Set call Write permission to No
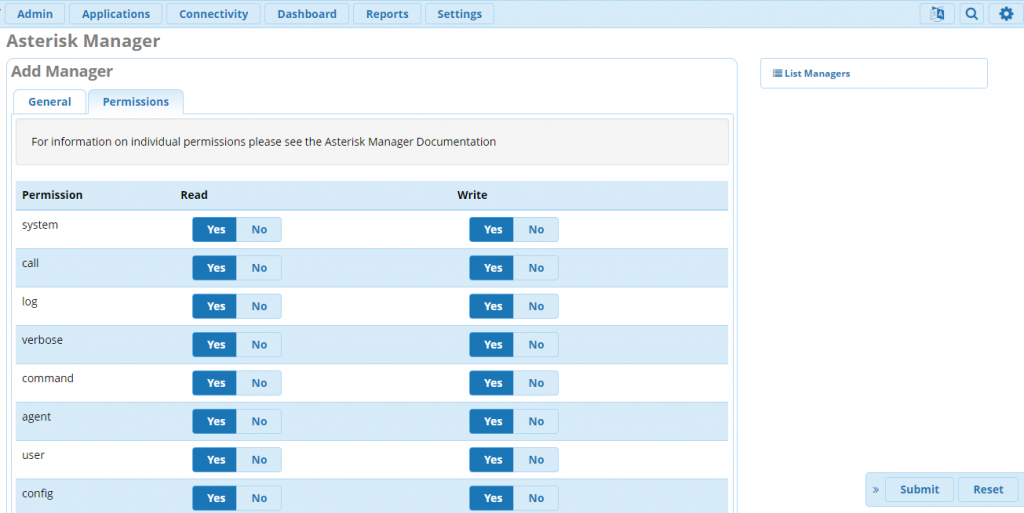This screenshot has width=1024, height=513. tap(536, 268)
